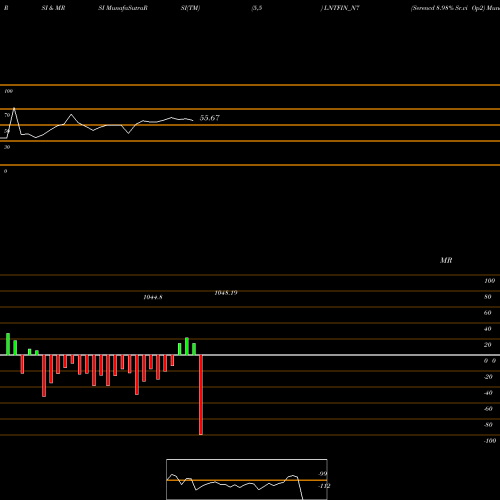The width and height of the screenshot is (500, 500).
Task: Click the RSI value label 55.67
Action: [x=209, y=118]
